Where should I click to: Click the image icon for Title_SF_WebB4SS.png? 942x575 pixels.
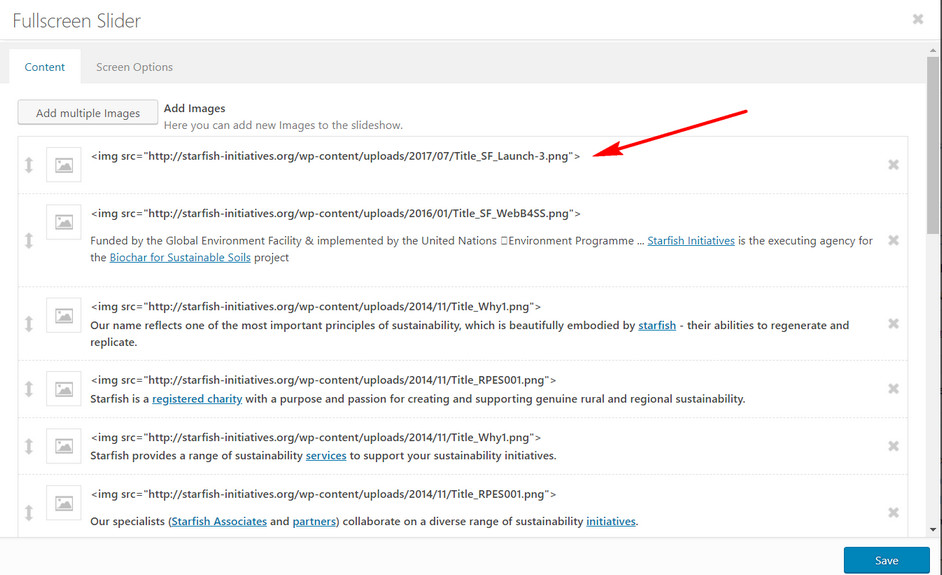coord(64,222)
